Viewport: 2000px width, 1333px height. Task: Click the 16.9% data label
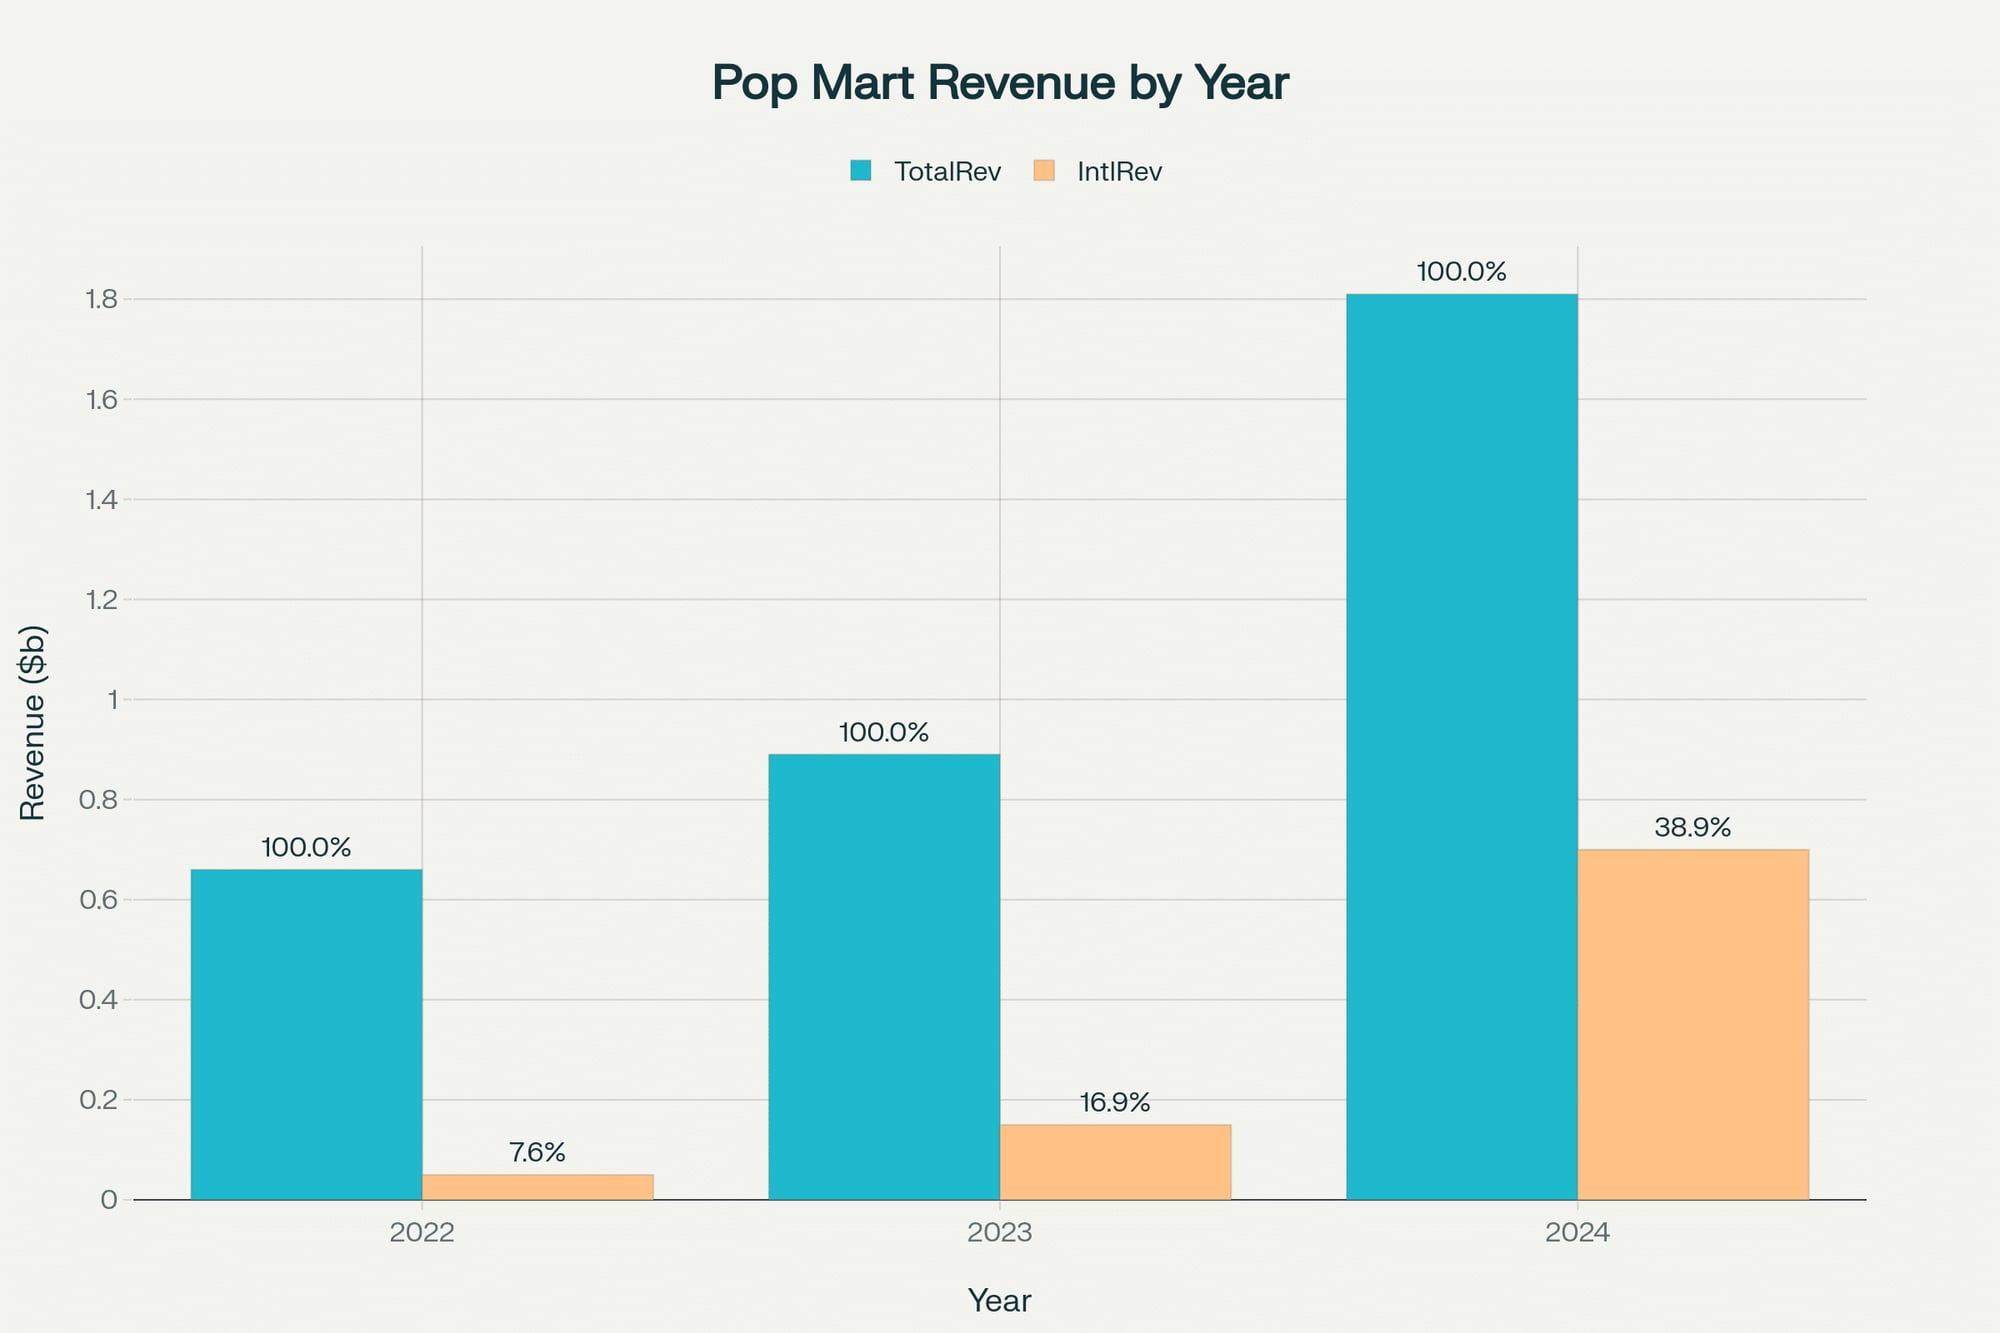point(1115,1102)
